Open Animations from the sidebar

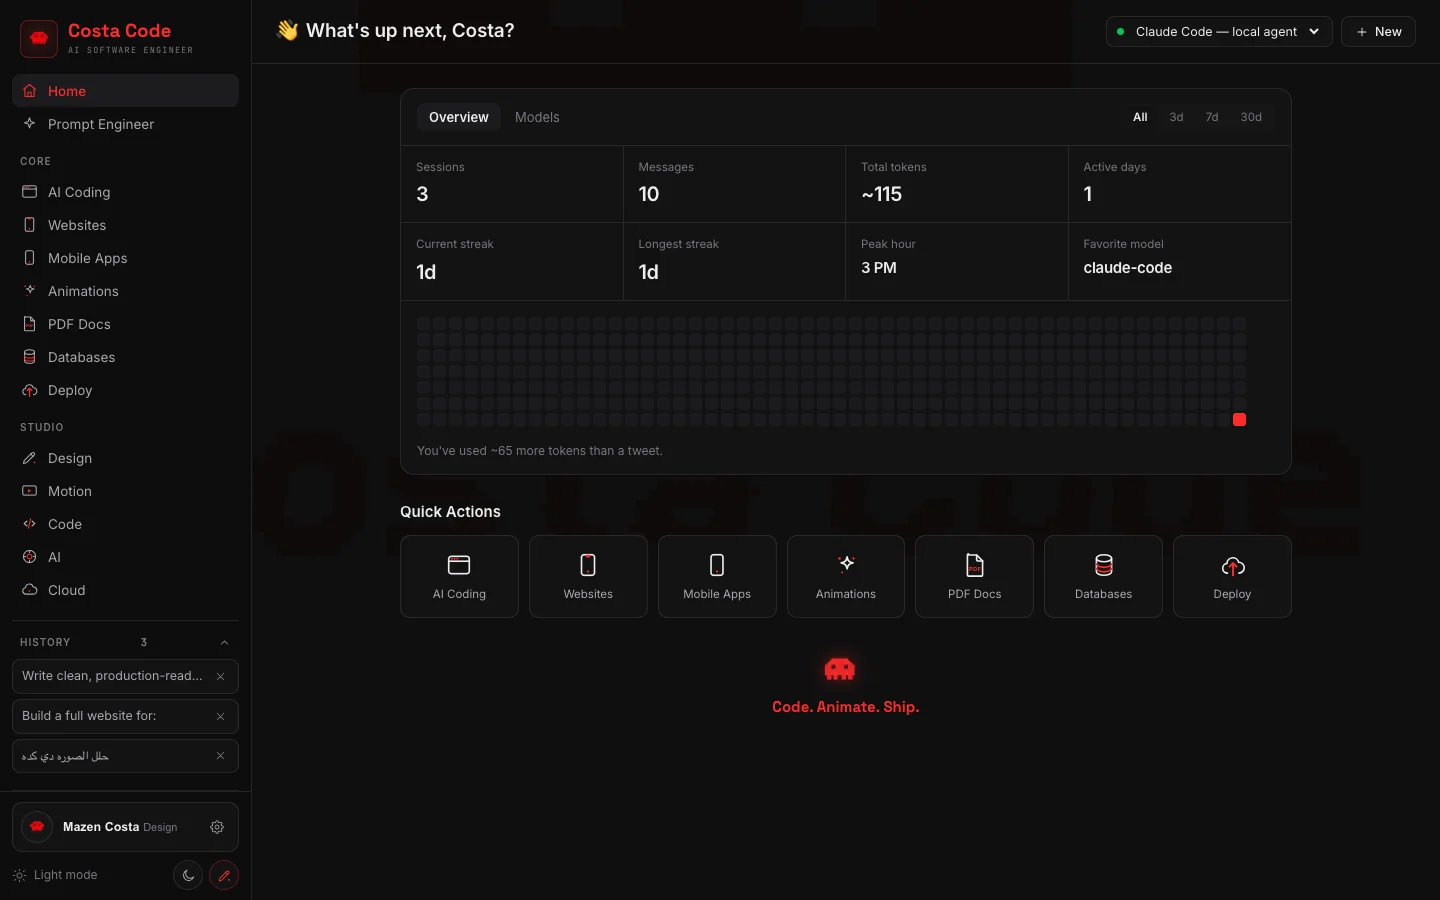point(125,291)
